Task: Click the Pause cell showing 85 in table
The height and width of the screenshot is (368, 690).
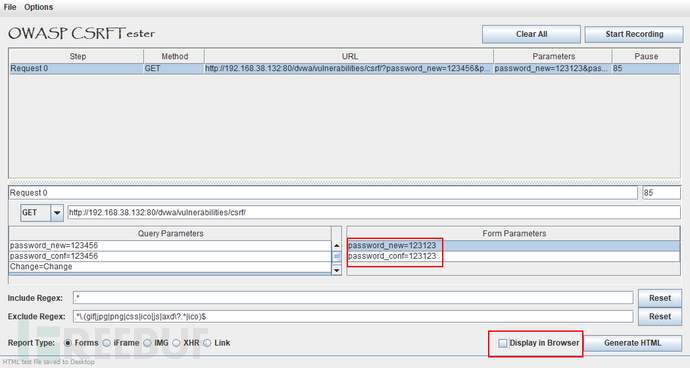Action: [x=646, y=69]
